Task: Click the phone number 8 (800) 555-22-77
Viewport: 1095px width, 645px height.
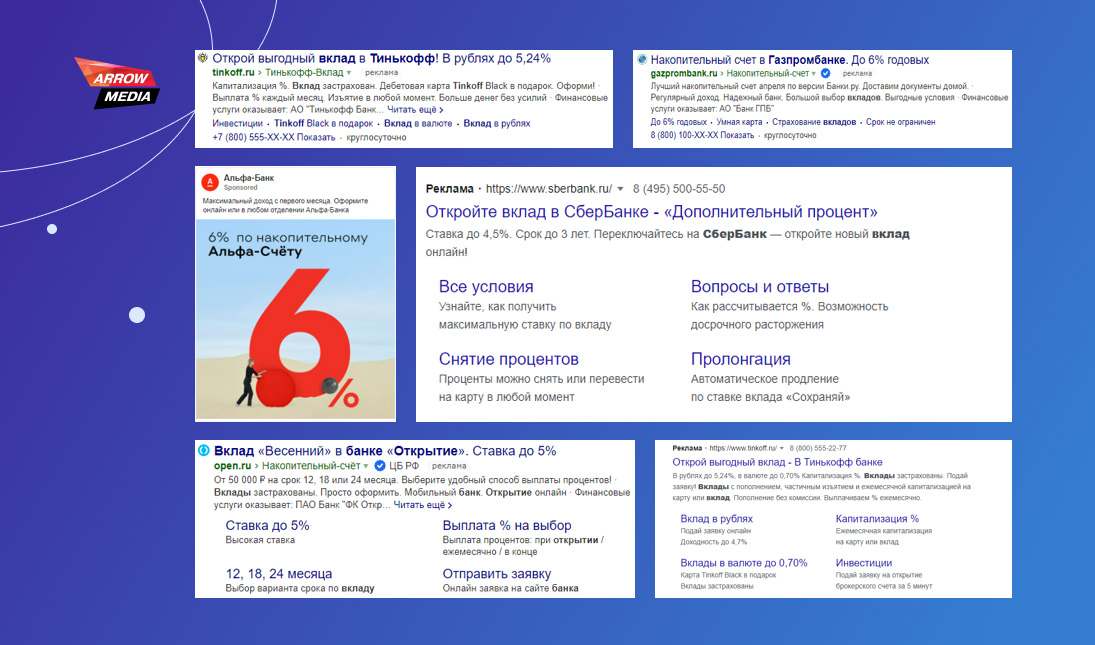Action: coord(818,448)
